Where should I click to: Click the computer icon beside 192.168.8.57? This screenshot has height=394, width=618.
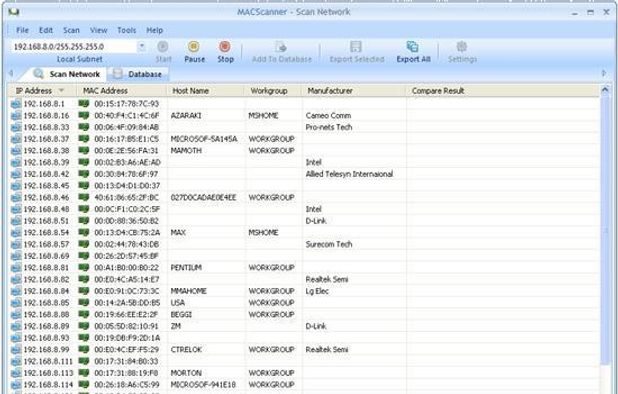(x=16, y=245)
